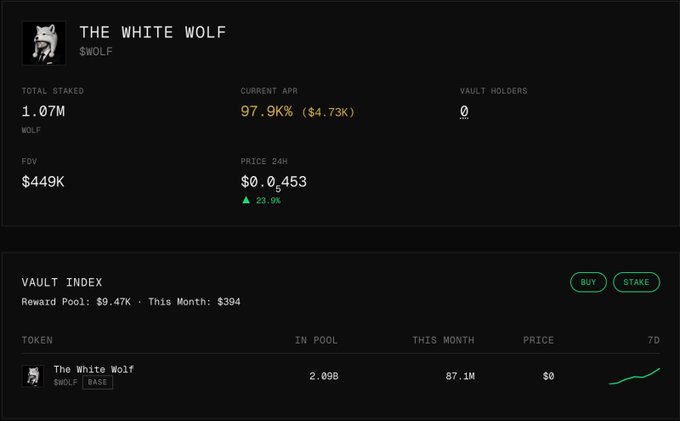Click the $0.0₅453 price value
Screen dimensions: 680x421
coord(274,183)
